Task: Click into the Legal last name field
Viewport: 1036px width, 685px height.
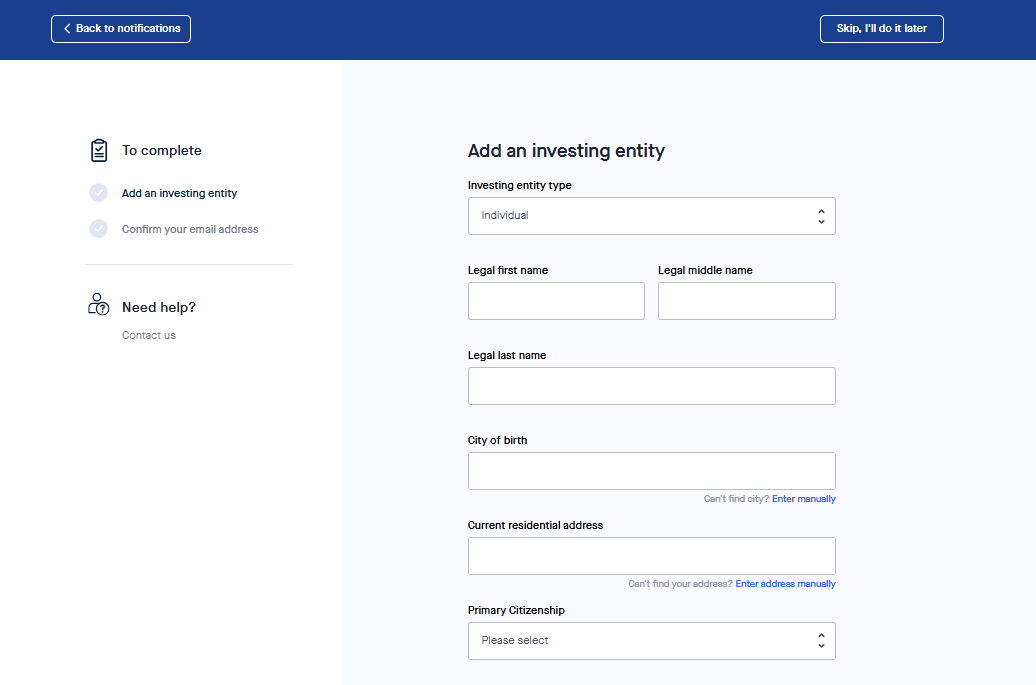Action: [x=651, y=386]
